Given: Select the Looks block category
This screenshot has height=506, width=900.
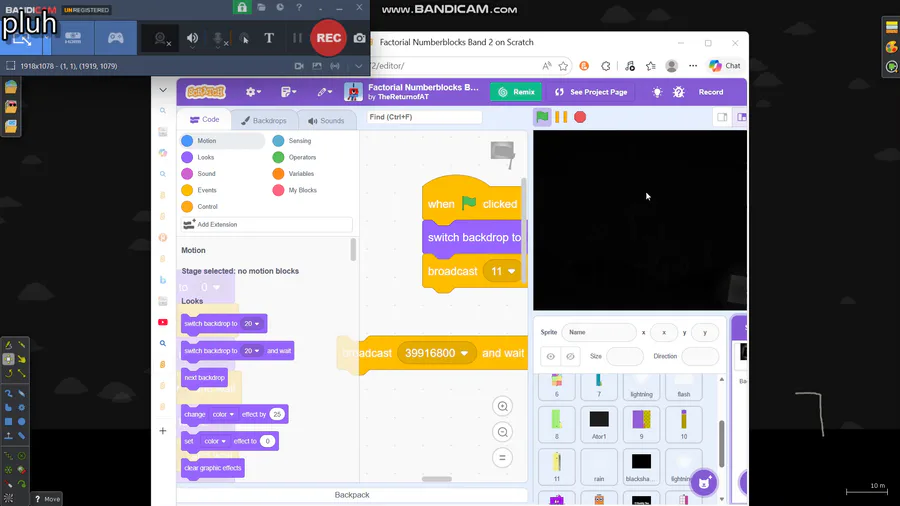Looking at the screenshot, I should (198, 157).
